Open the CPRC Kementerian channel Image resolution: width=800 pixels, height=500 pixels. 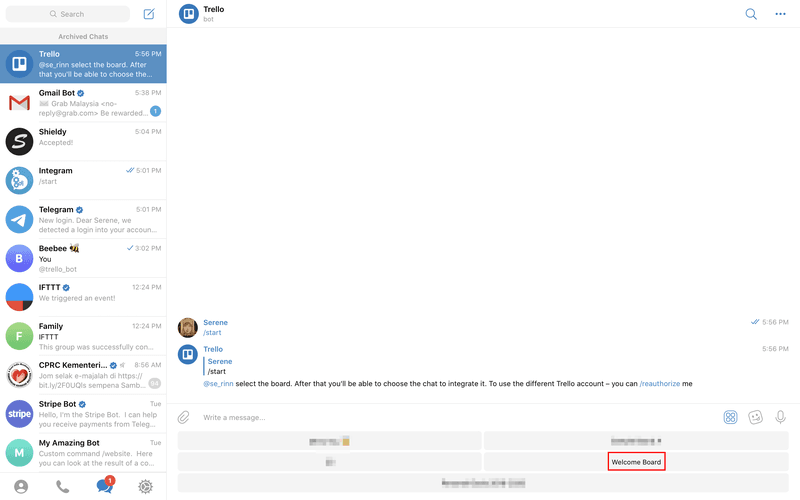[83, 375]
